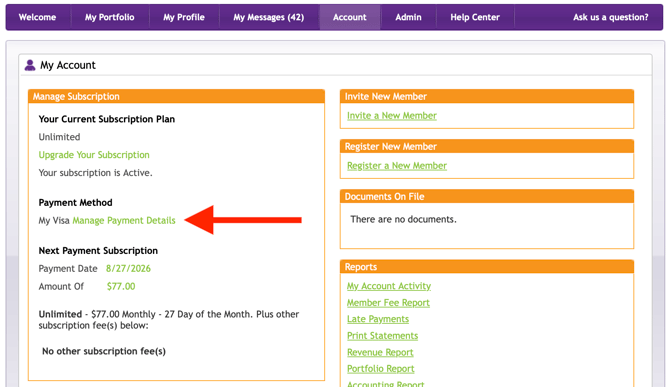
Task: Open the My Profile tab
Action: coord(184,17)
